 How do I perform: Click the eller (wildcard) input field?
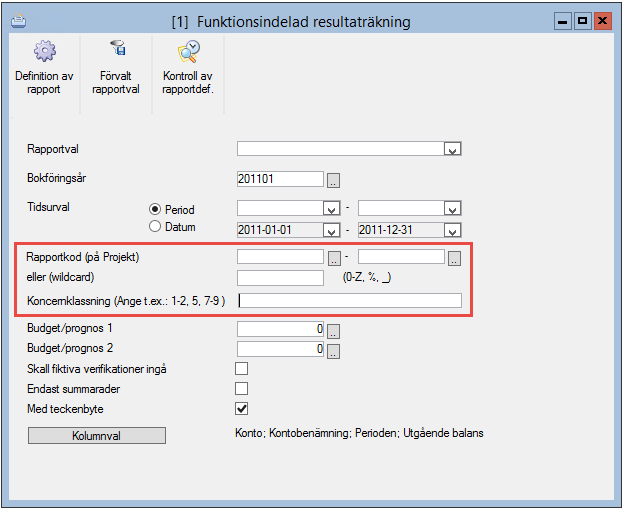pos(280,278)
